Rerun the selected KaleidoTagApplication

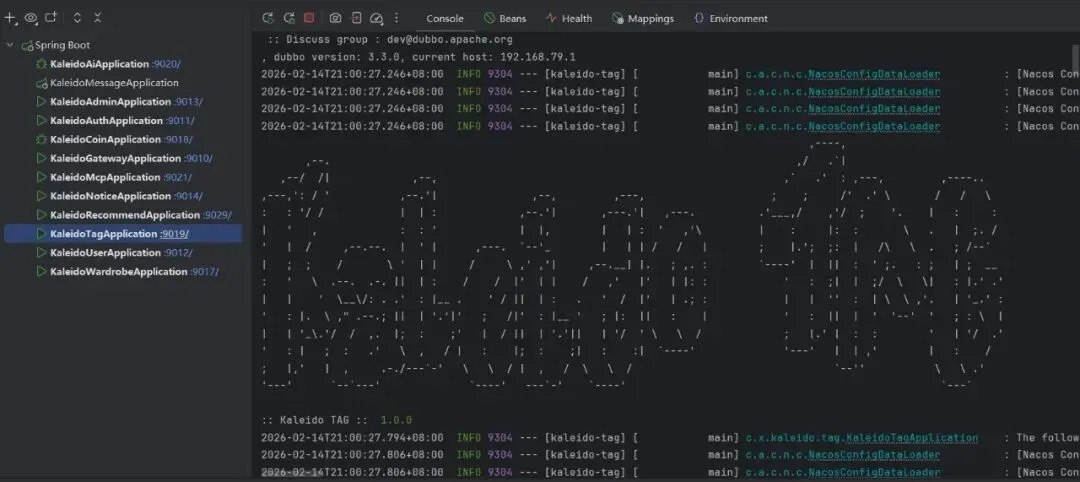(267, 18)
